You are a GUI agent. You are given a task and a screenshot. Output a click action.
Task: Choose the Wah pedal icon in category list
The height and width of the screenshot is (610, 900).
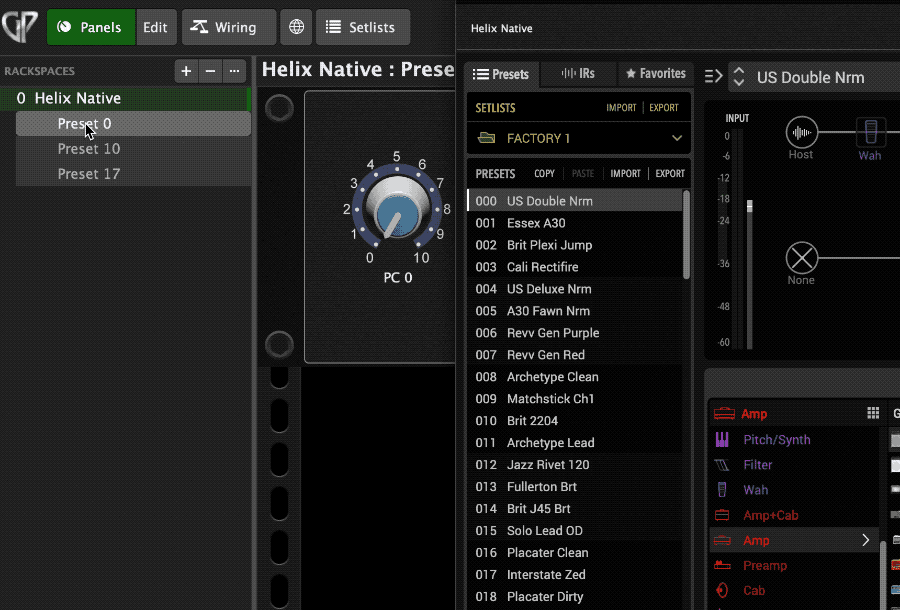(722, 490)
